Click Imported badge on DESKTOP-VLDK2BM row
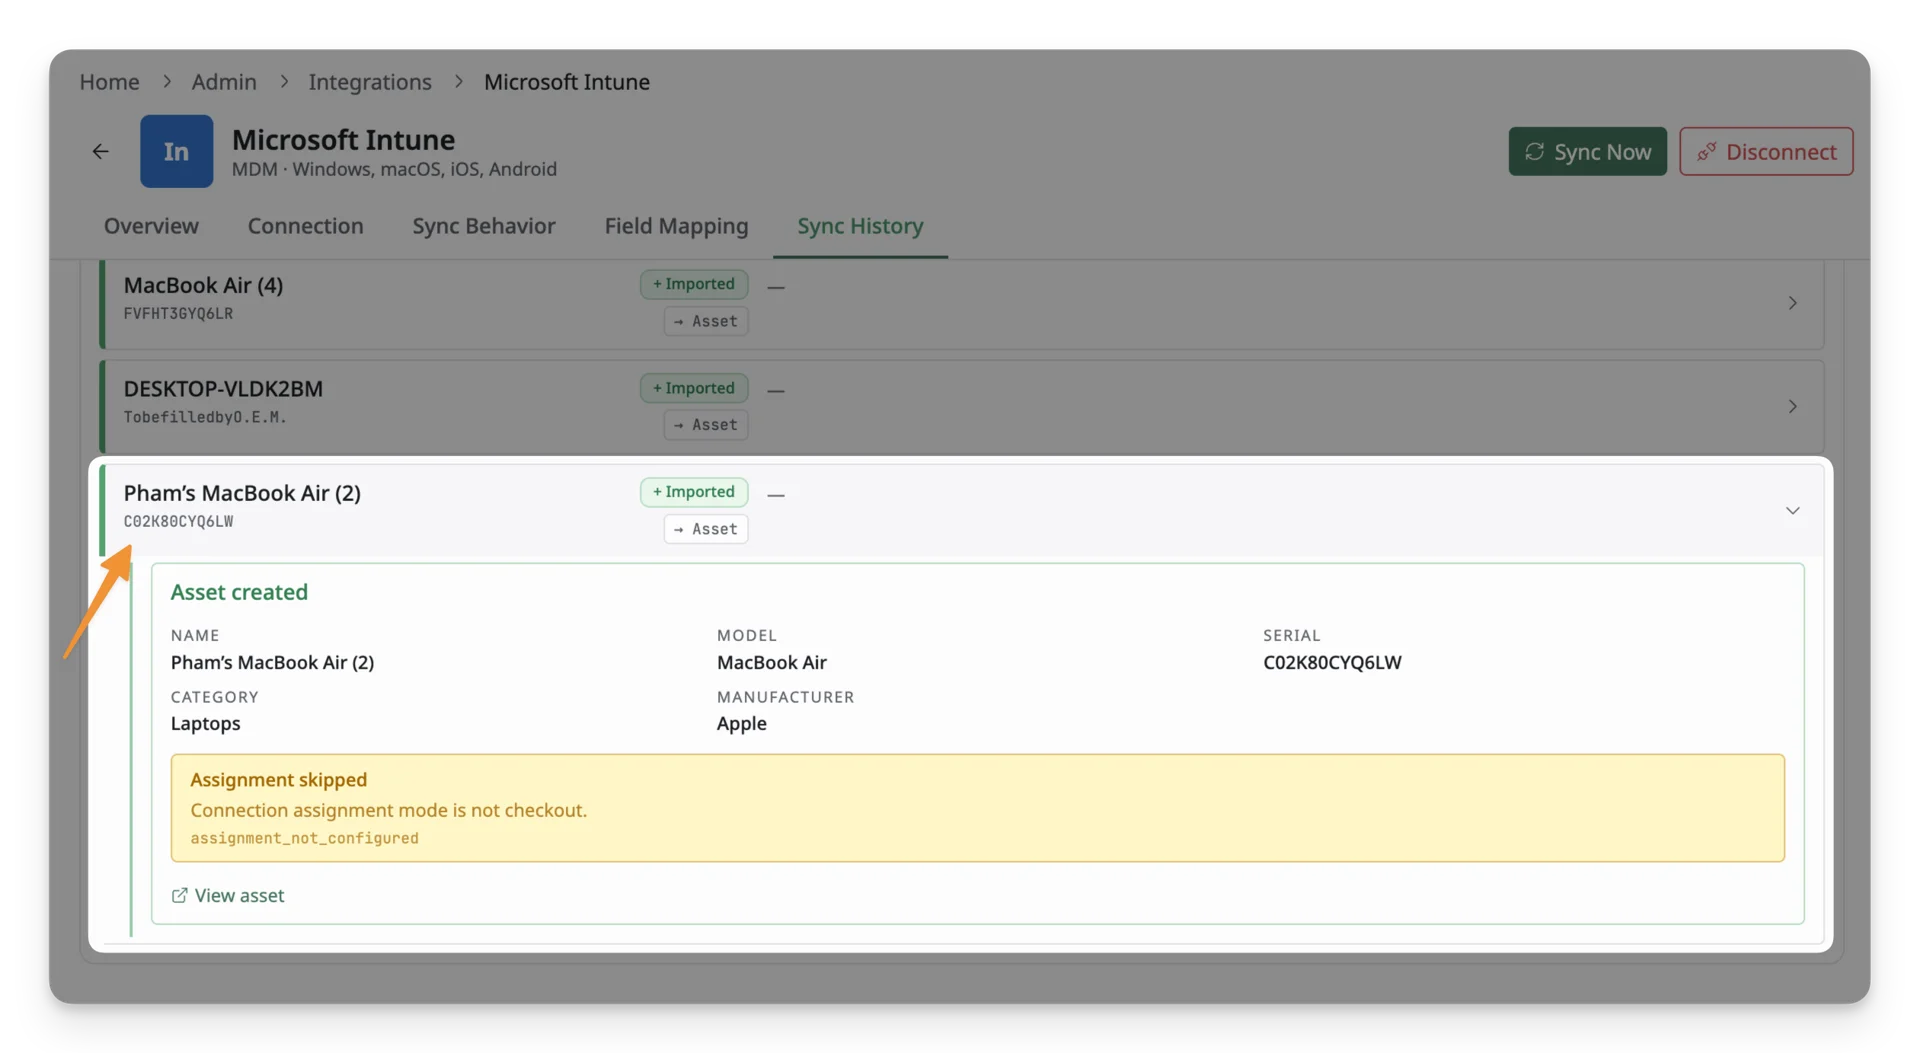The height and width of the screenshot is (1053, 1920). (x=694, y=388)
